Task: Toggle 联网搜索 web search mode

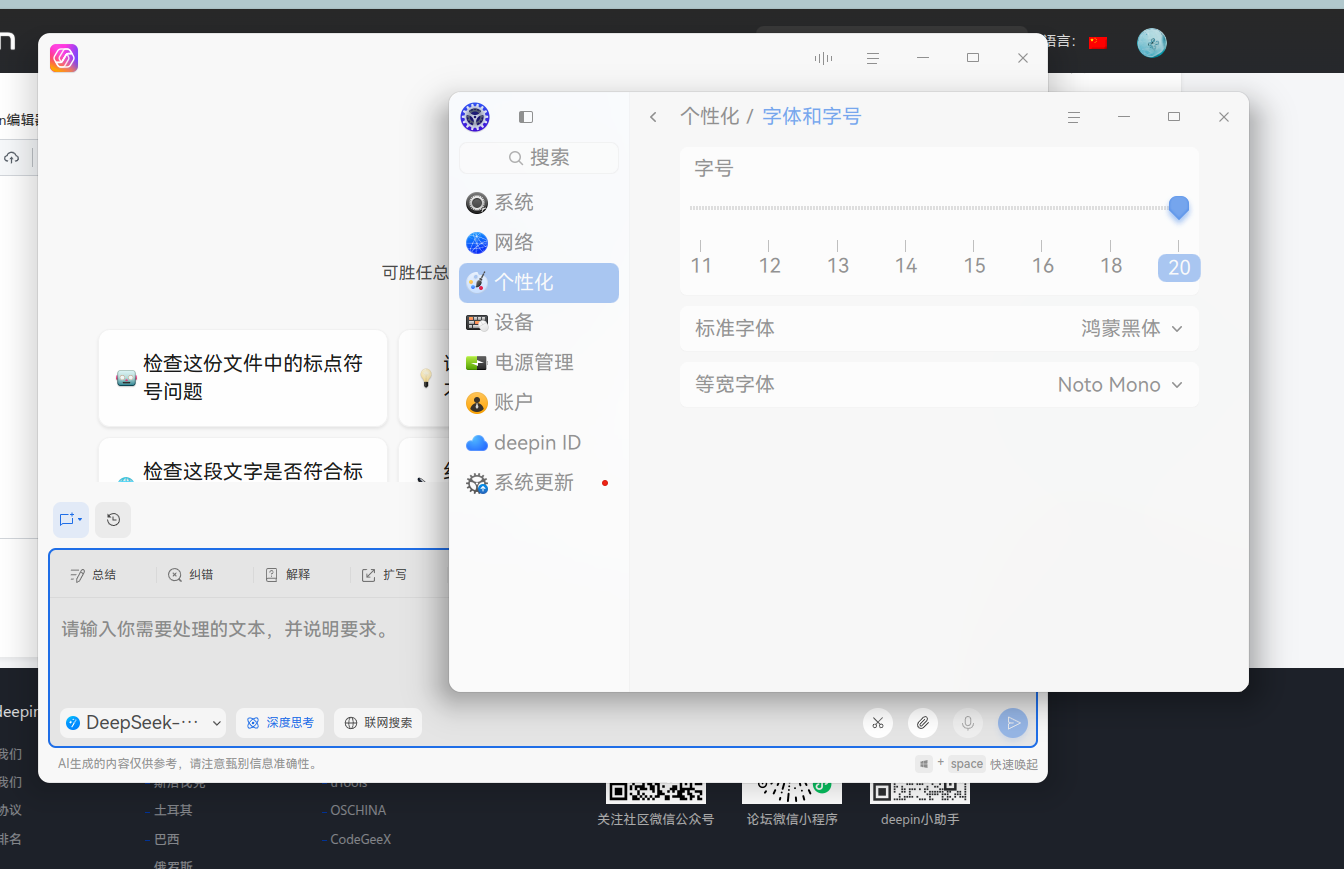Action: pos(378,723)
